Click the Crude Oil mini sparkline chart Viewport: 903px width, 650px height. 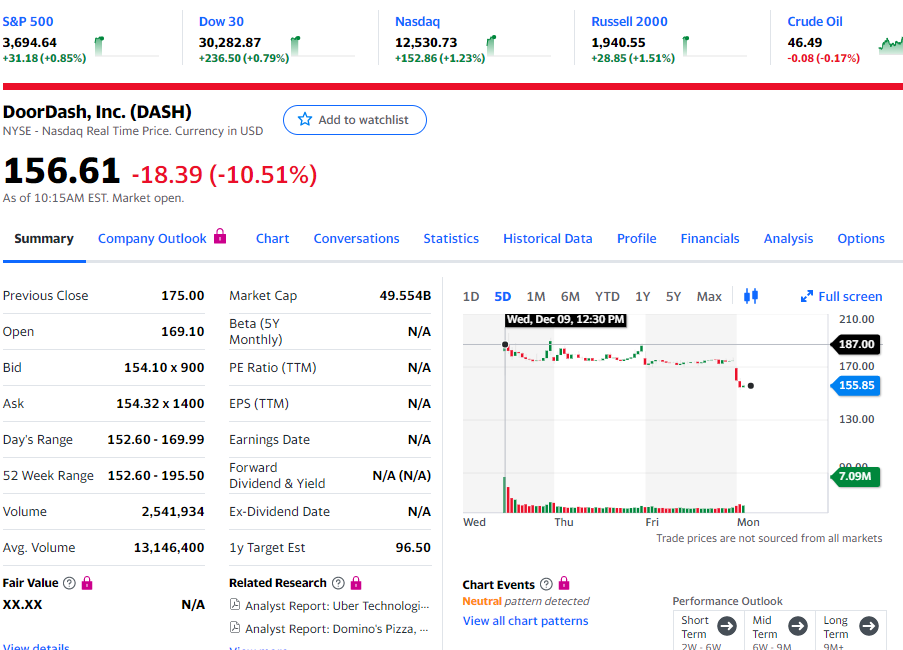(889, 44)
